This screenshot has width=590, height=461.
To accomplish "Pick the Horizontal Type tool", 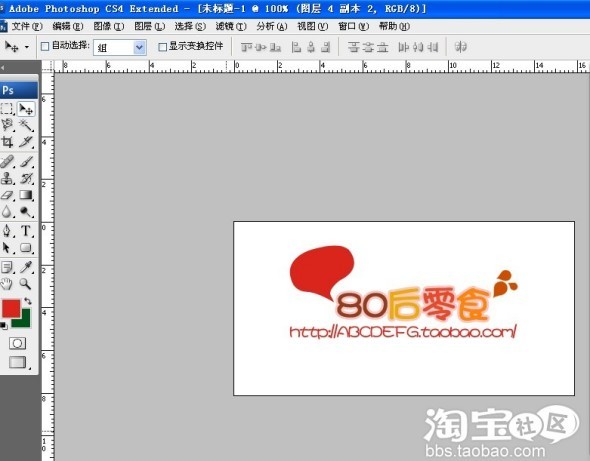I will 26,231.
